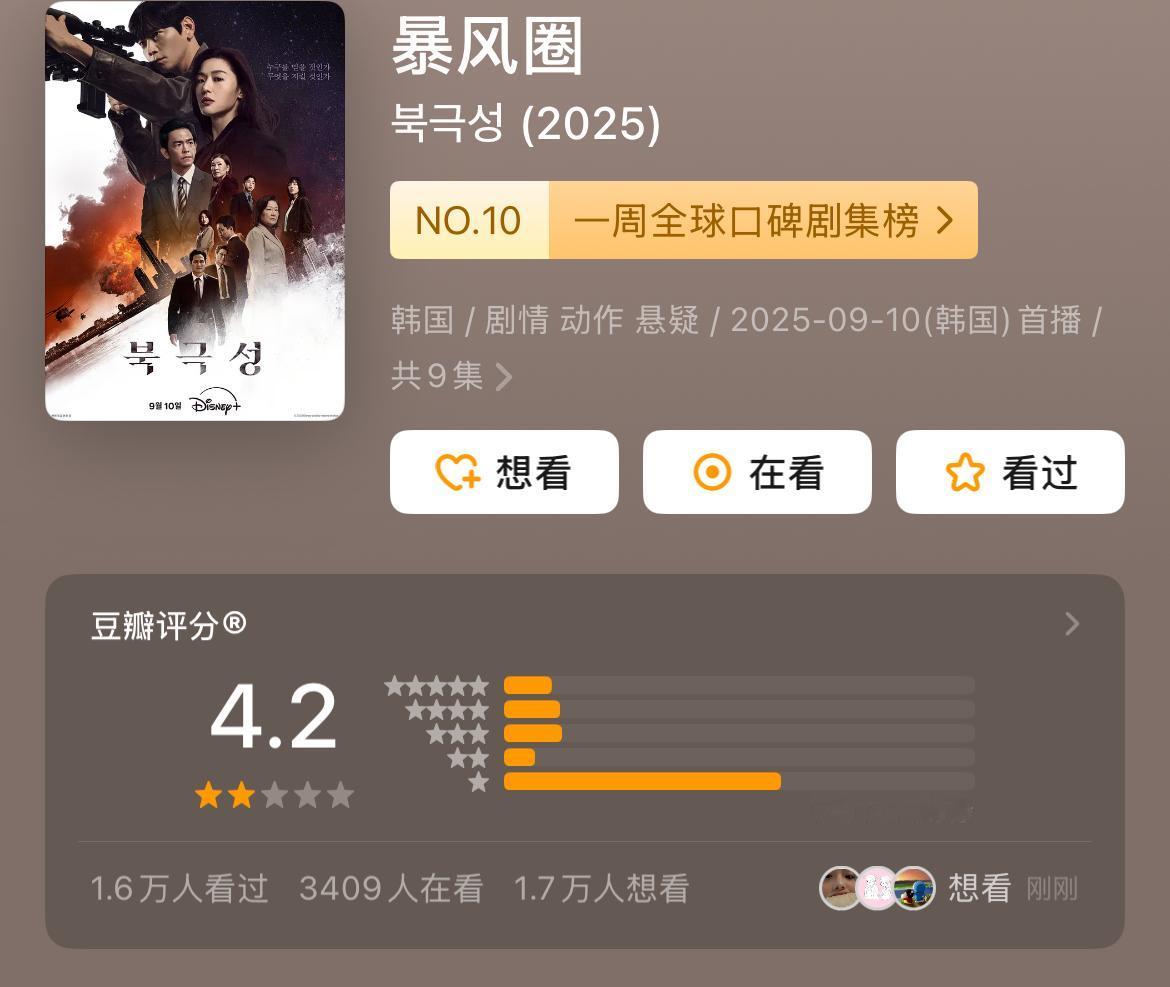Open the 3409人在看 list

point(391,889)
